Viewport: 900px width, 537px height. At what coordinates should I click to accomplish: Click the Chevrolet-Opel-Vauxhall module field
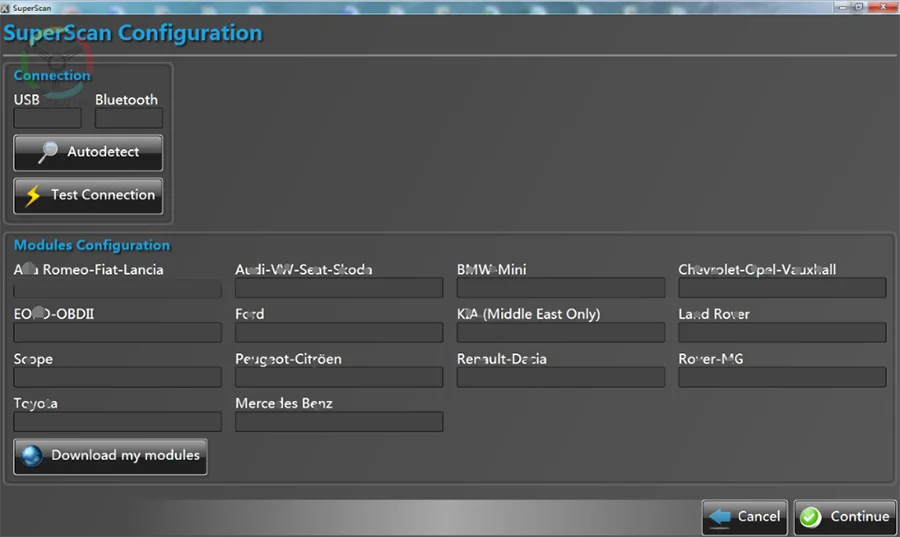tap(782, 288)
